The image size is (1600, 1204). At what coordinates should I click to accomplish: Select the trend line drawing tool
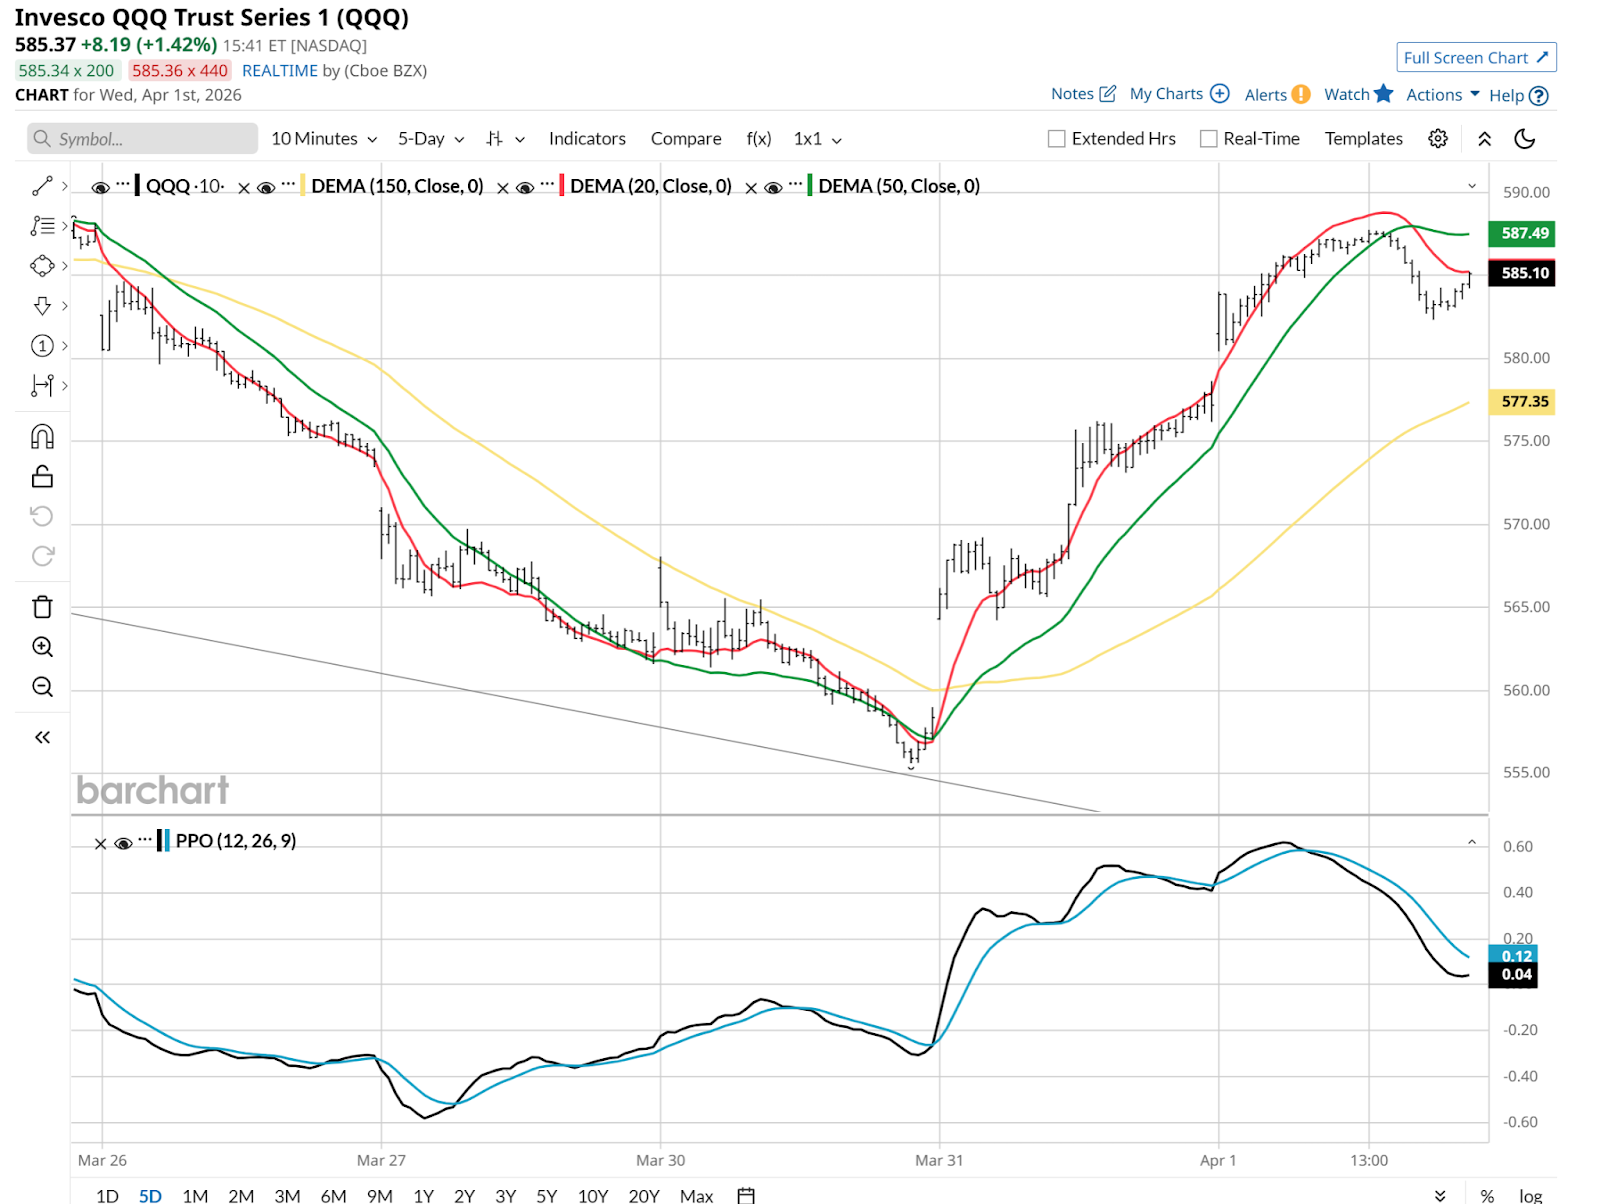point(42,186)
